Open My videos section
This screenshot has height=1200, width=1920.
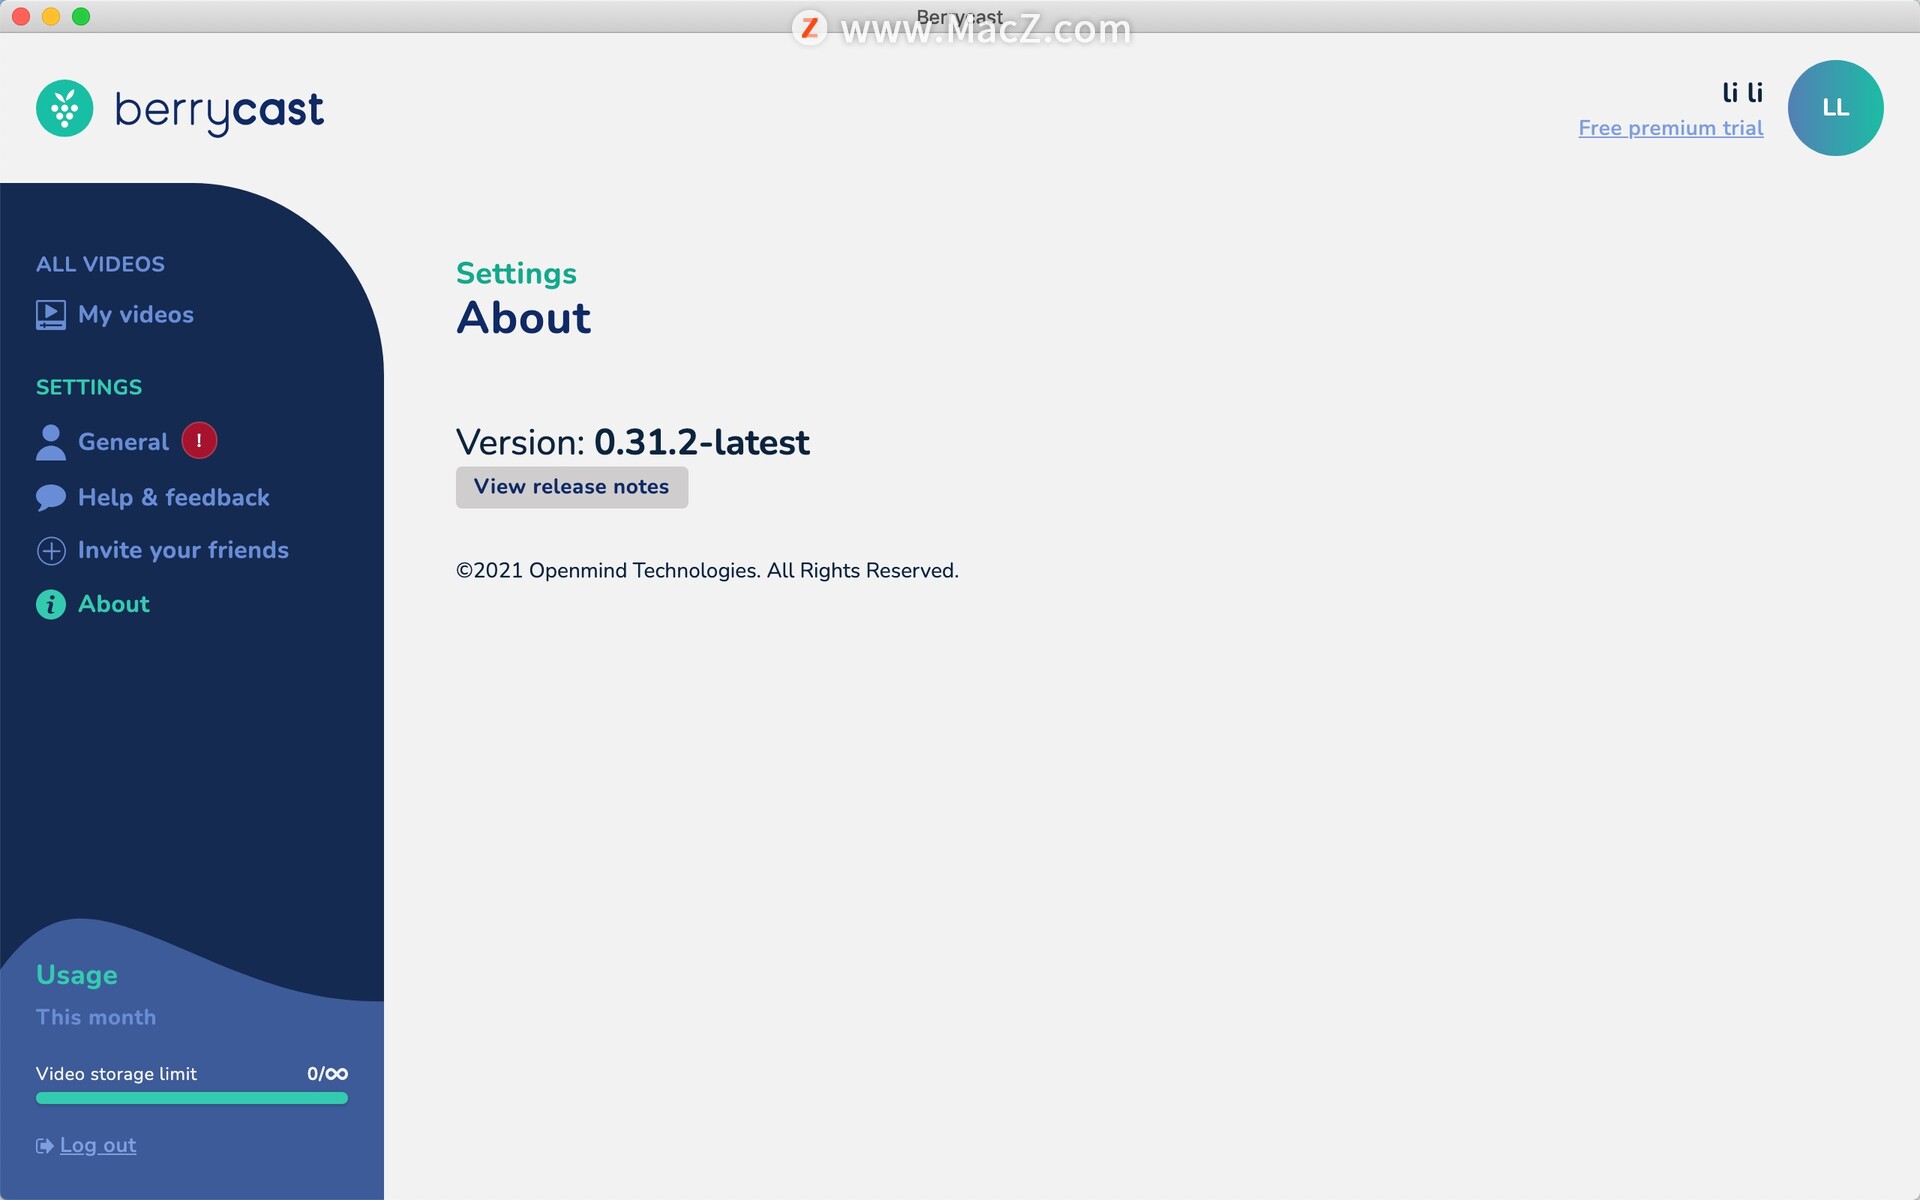(136, 315)
